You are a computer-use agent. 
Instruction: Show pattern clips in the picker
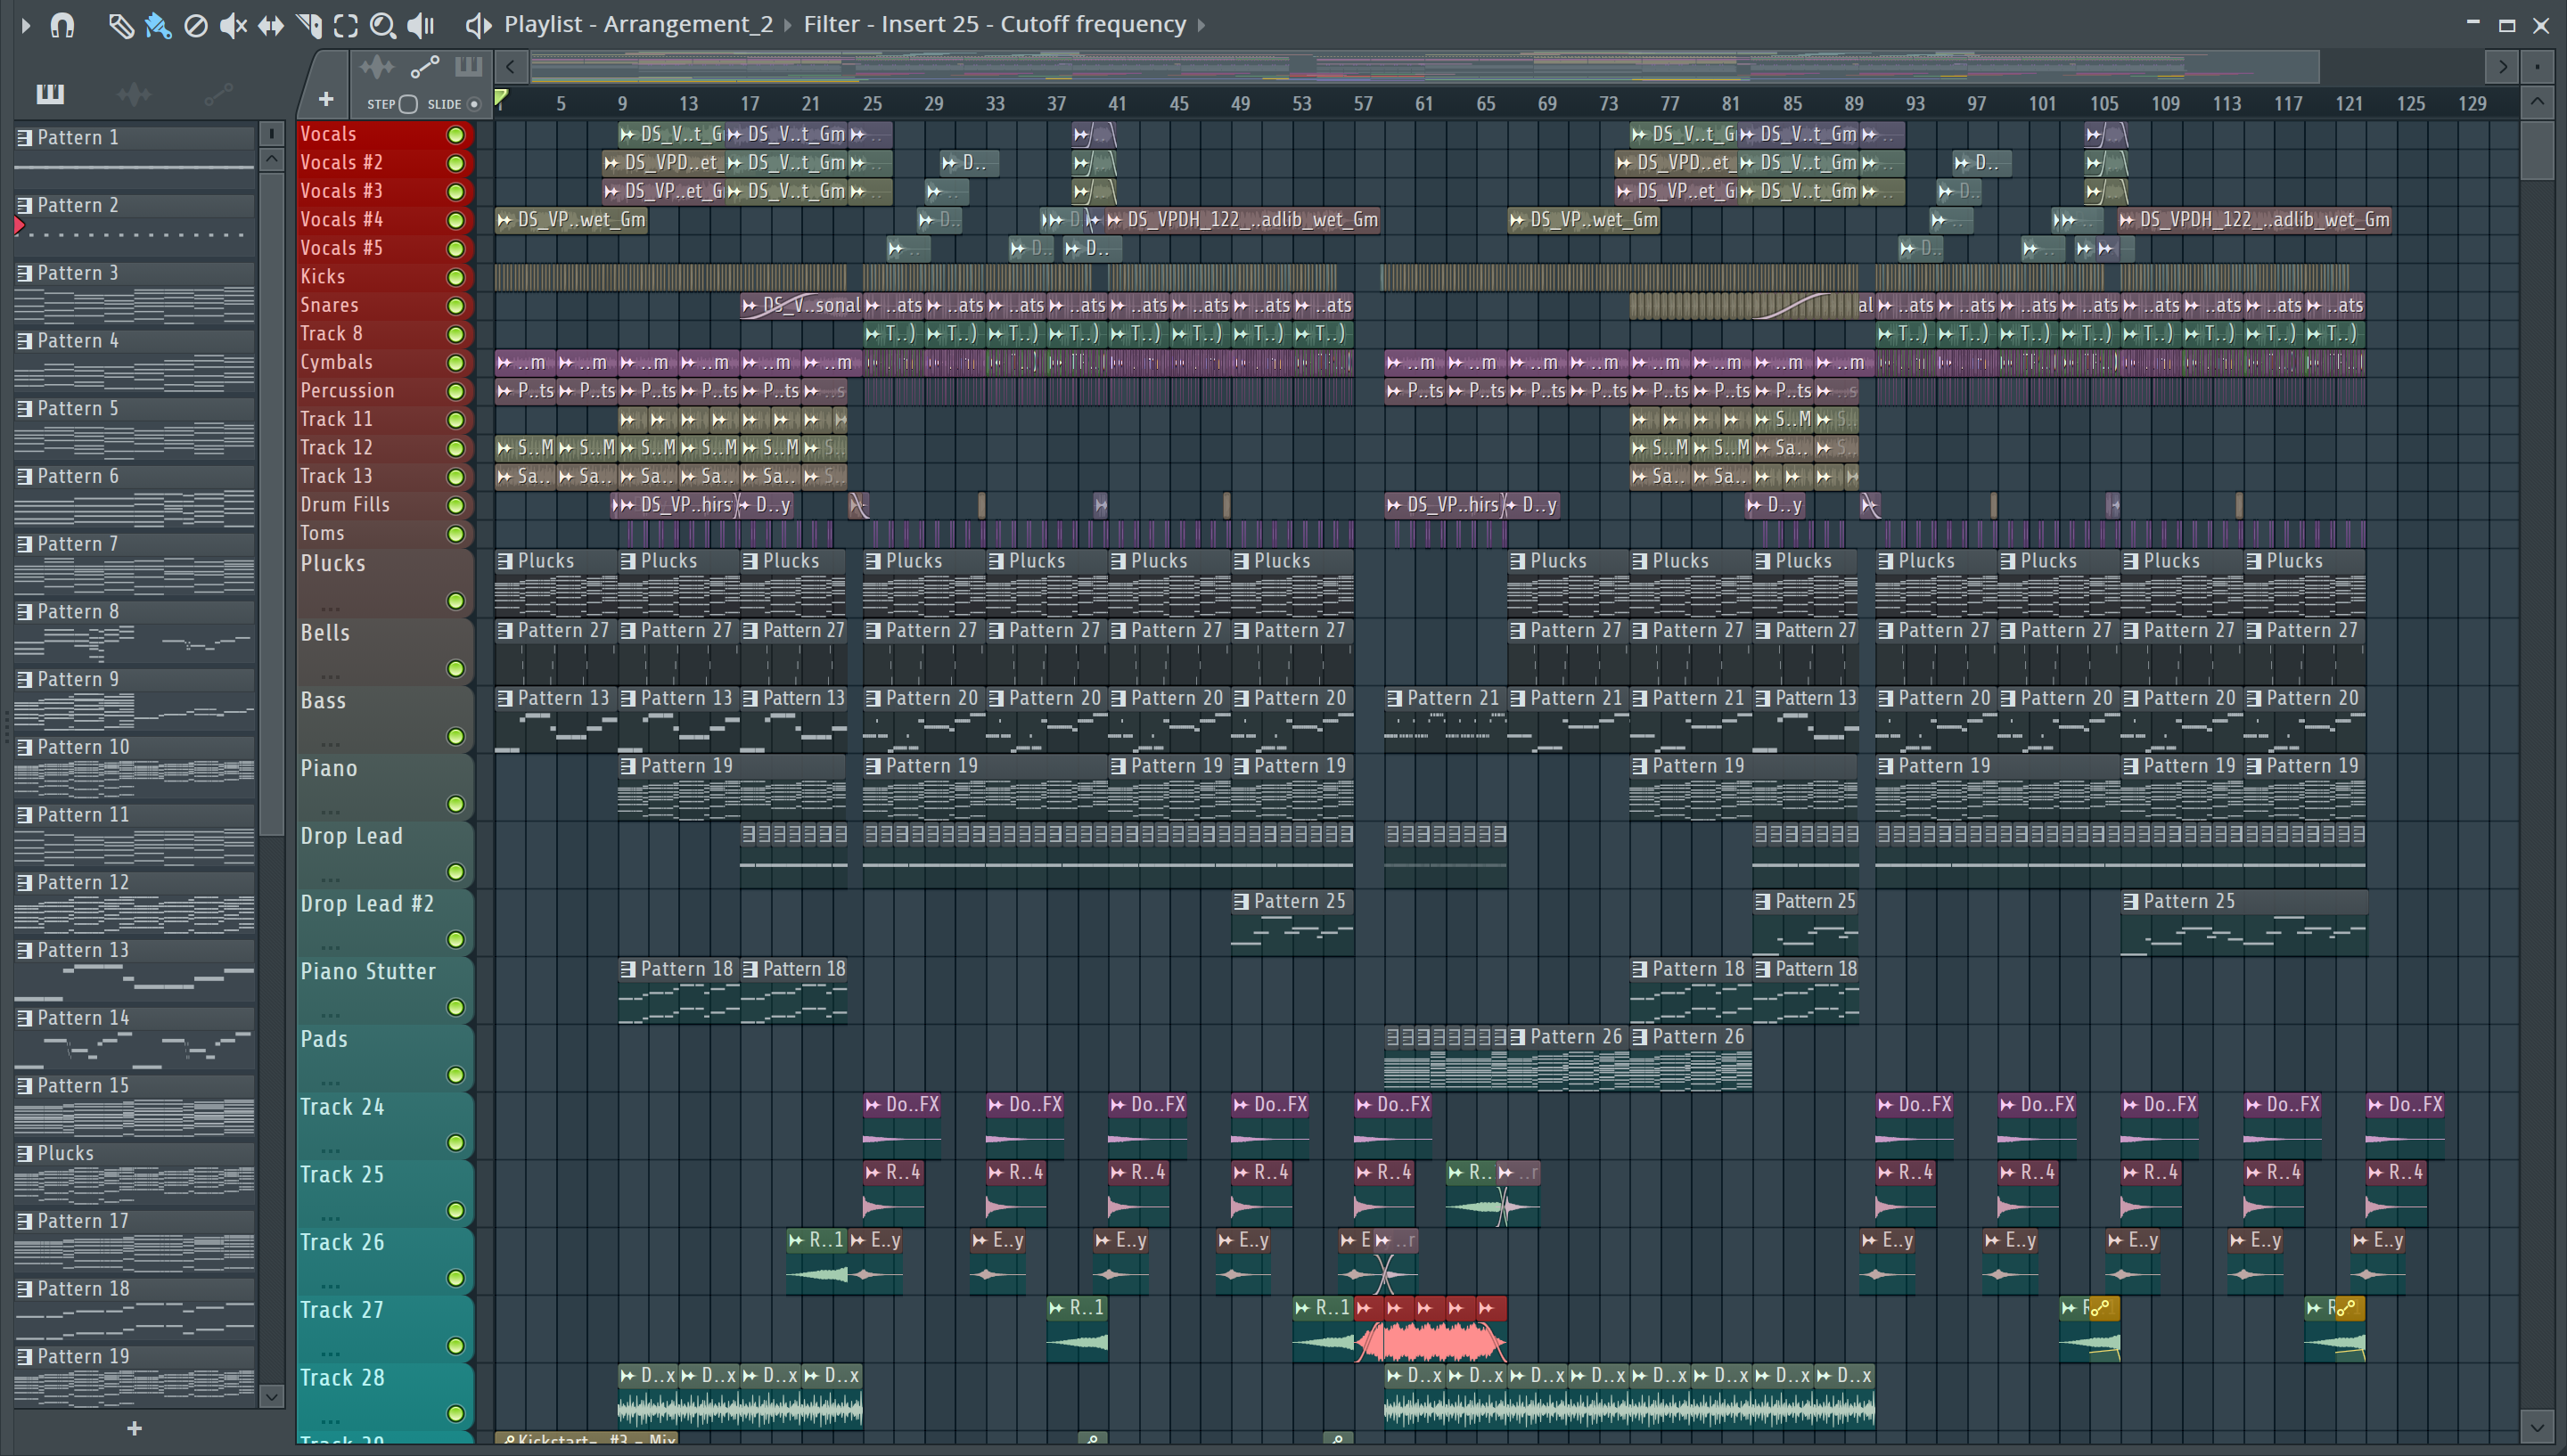point(50,94)
